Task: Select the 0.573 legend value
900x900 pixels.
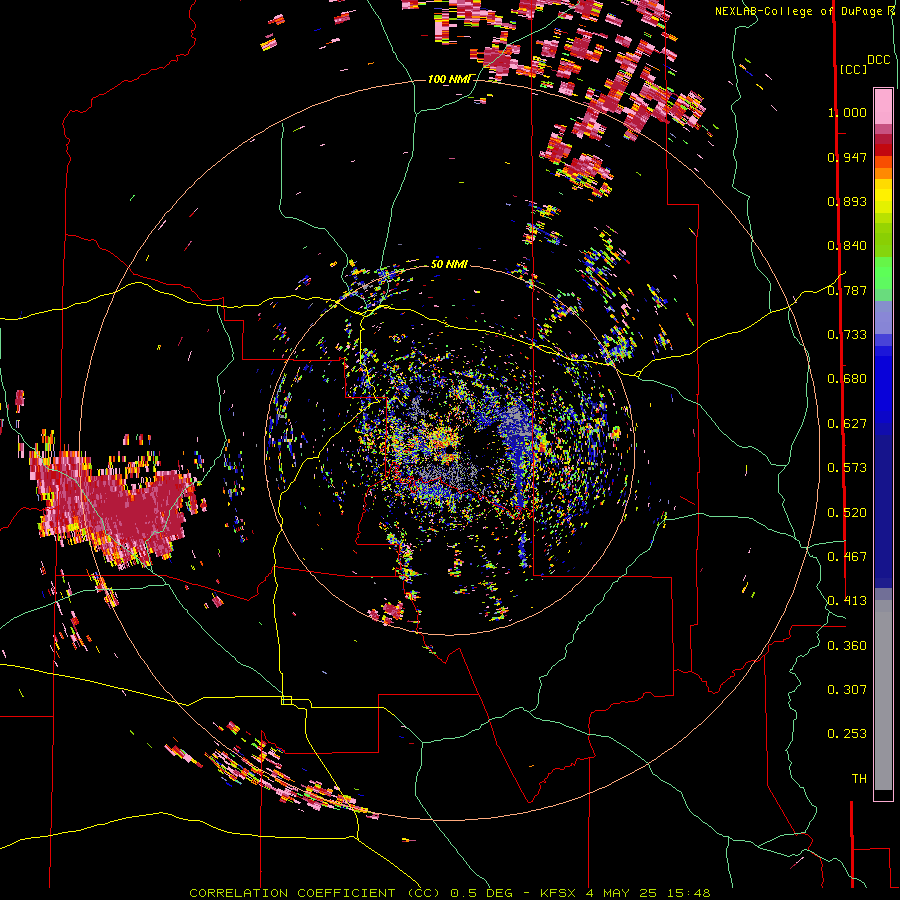Action: point(847,468)
